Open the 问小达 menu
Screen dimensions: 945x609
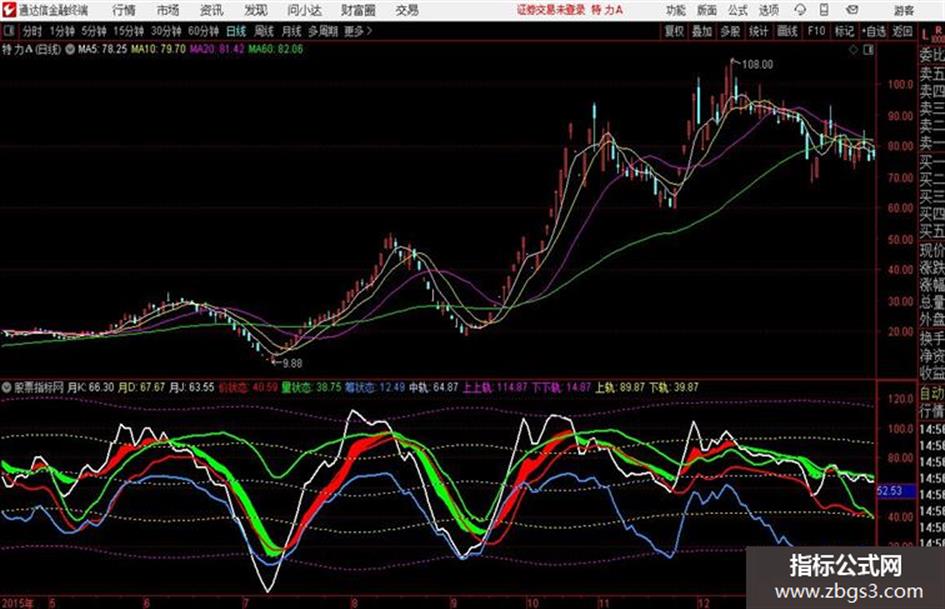(304, 10)
